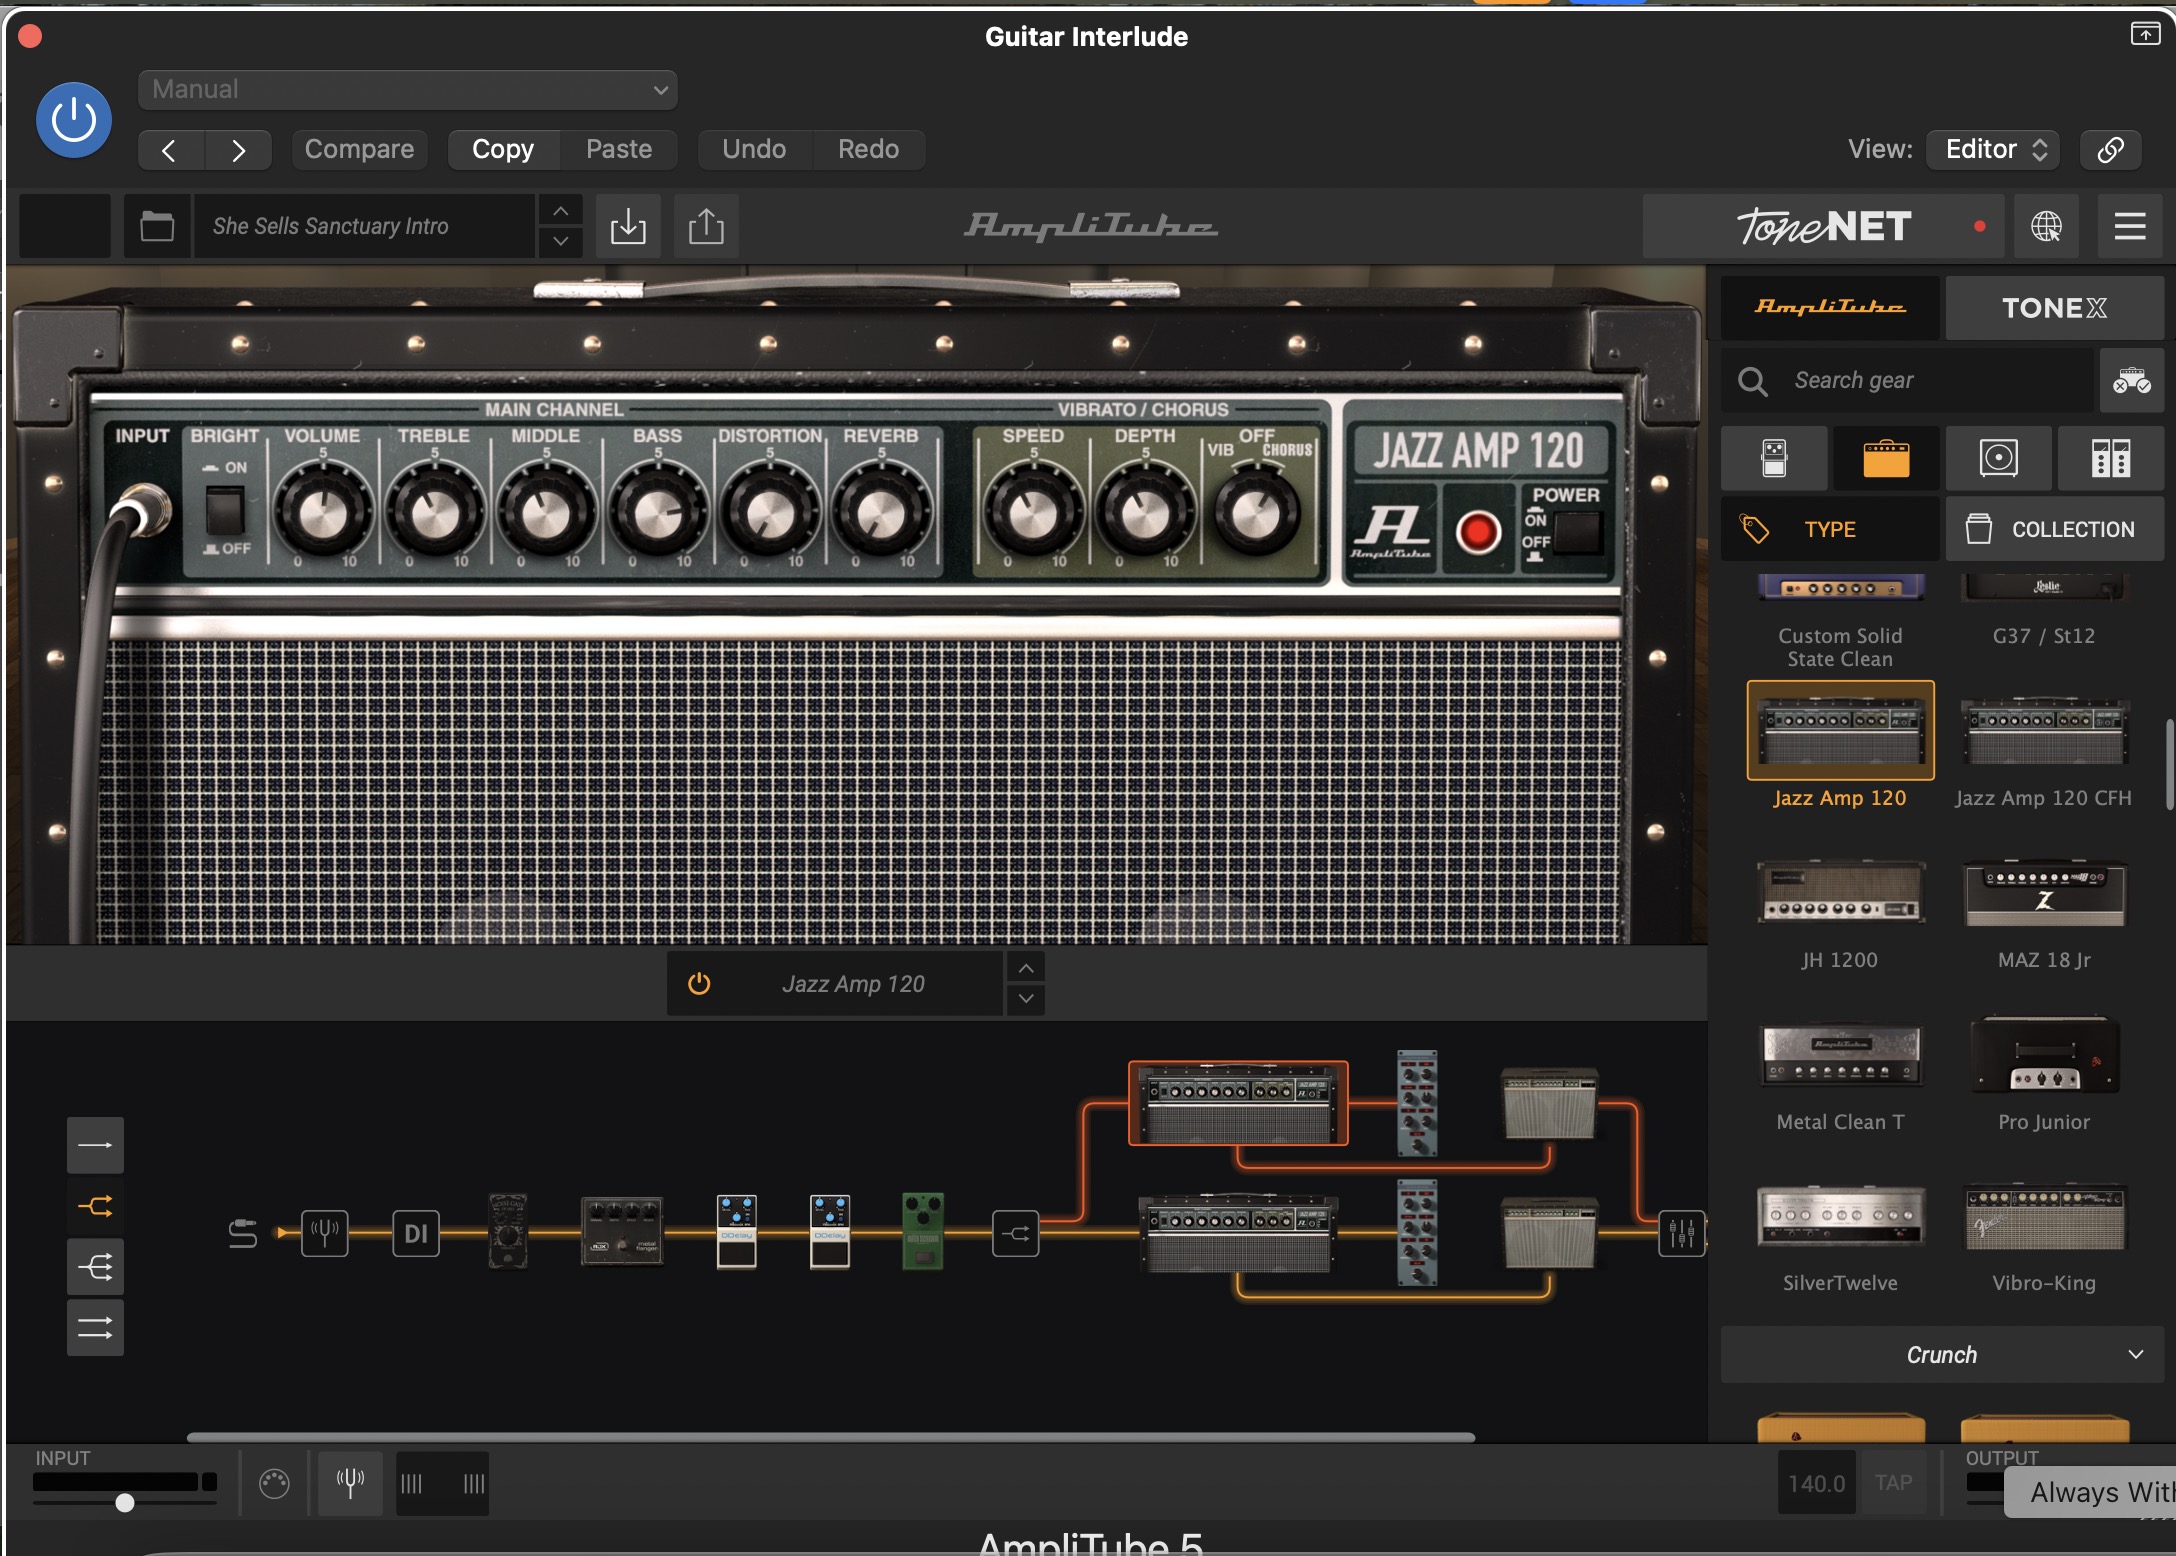Click the DI block in signal chain
The height and width of the screenshot is (1556, 2176).
(416, 1233)
